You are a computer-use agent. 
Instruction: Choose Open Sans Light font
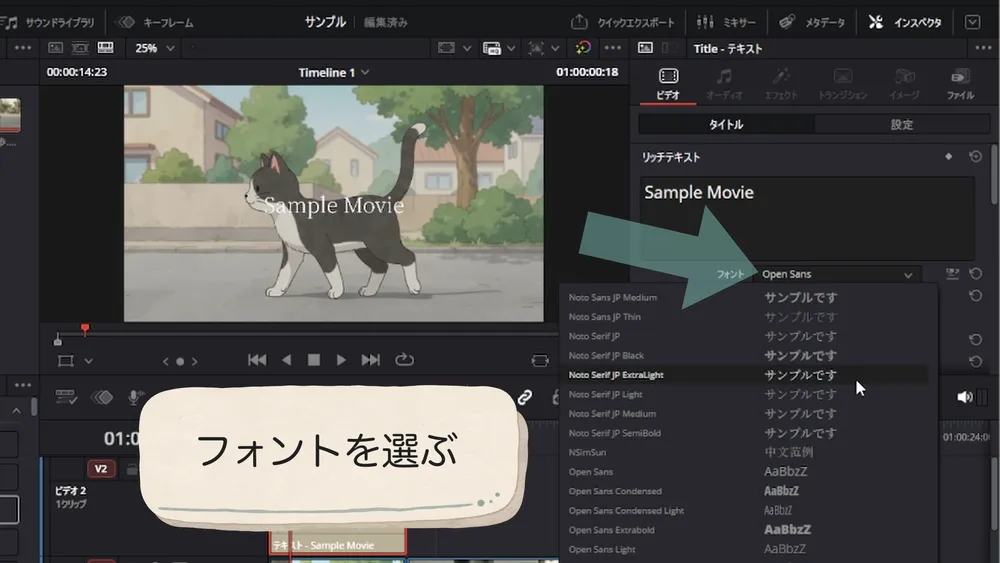(743, 549)
